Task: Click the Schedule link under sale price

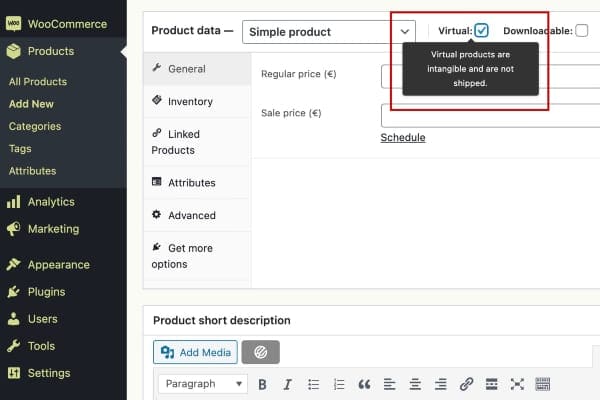Action: click(403, 137)
